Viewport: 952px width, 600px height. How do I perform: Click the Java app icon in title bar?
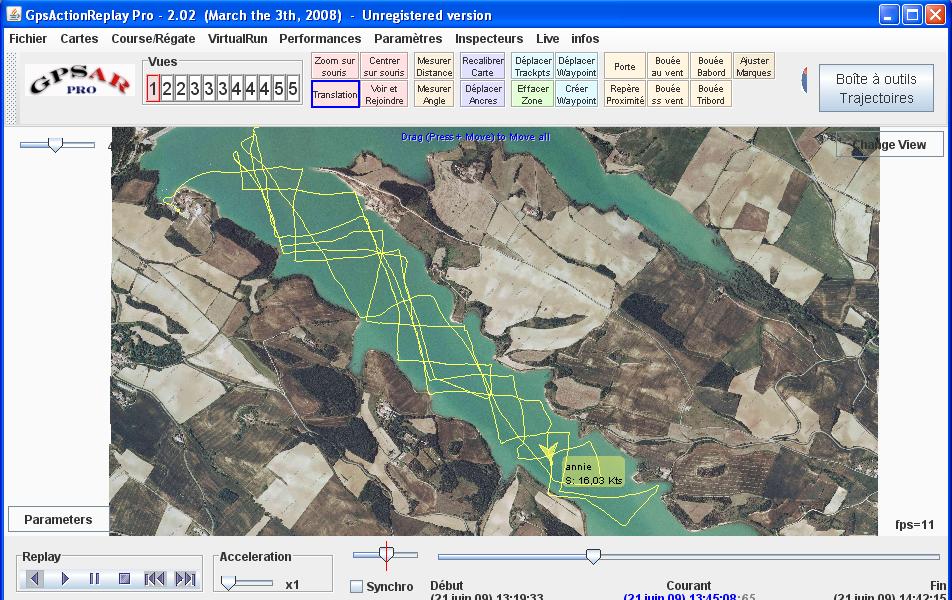(x=13, y=14)
